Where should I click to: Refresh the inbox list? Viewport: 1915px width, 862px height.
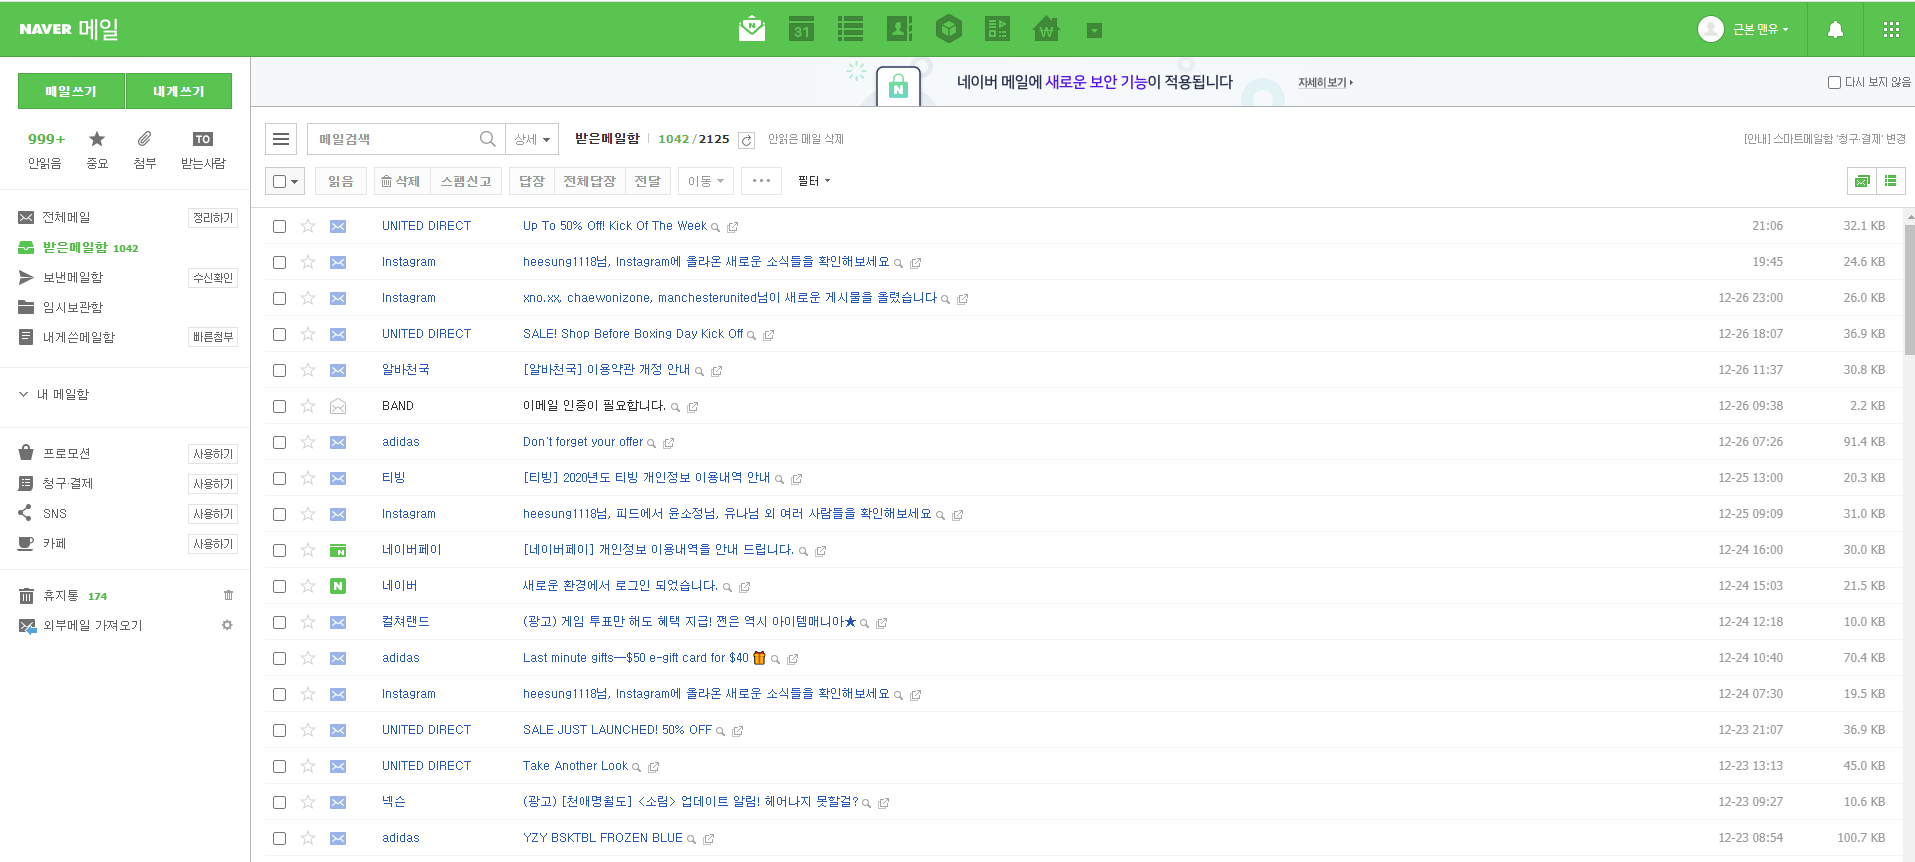coord(746,140)
